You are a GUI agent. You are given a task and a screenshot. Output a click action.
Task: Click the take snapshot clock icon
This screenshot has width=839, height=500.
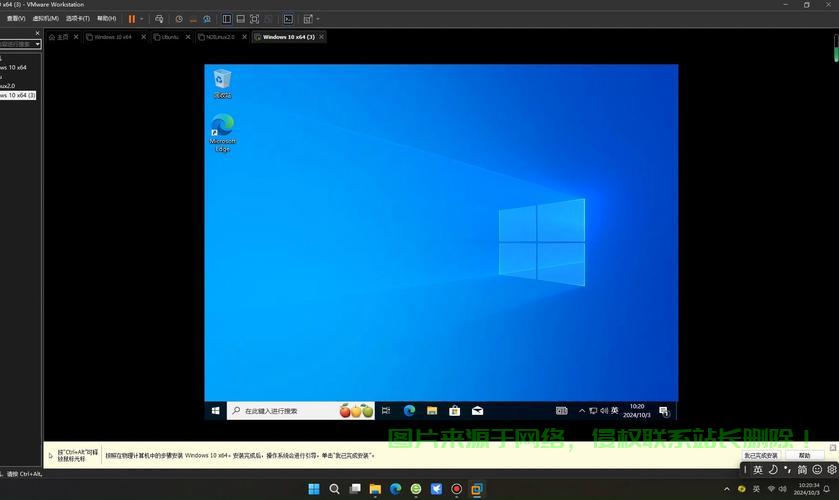(179, 18)
